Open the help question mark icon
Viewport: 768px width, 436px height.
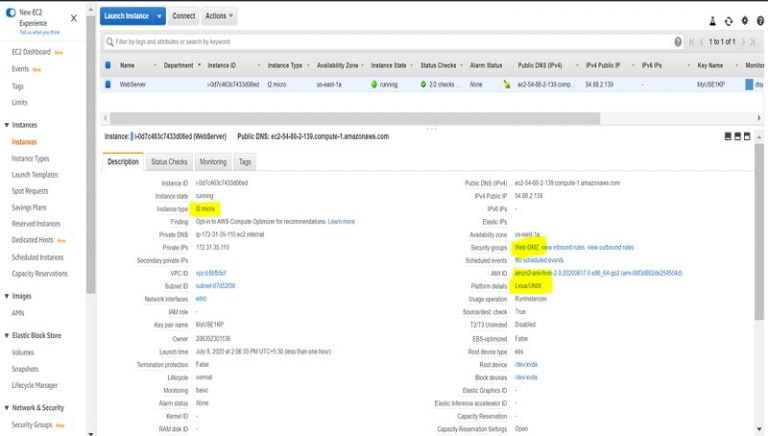[760, 21]
